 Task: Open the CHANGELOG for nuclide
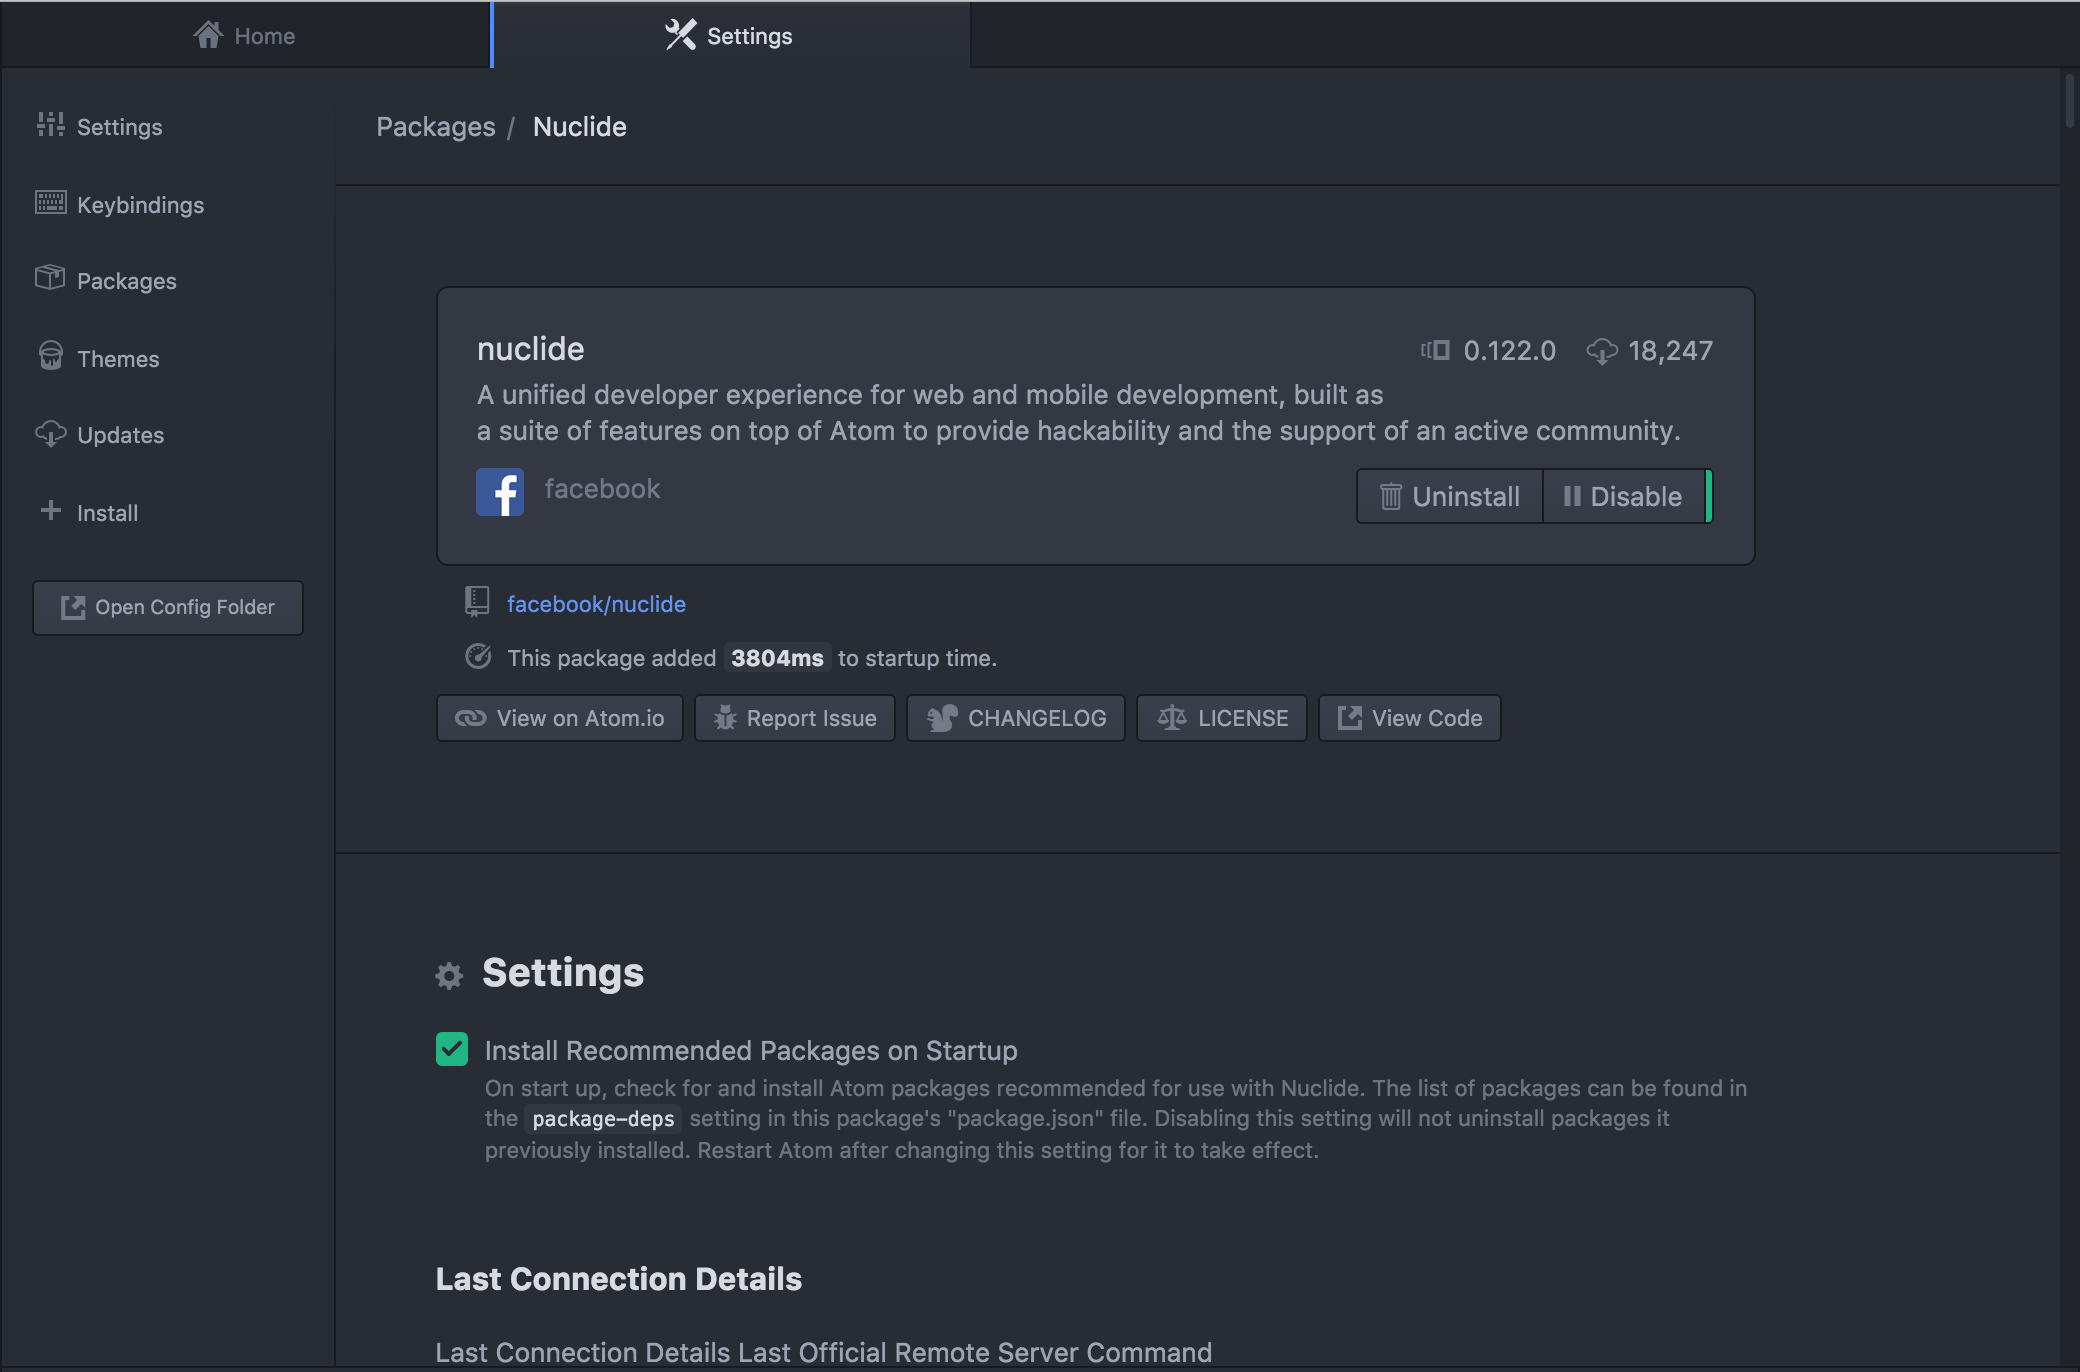[1015, 718]
